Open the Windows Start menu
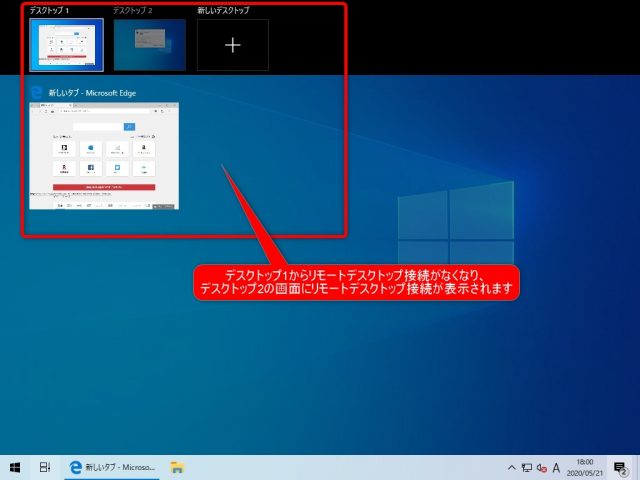 15,467
